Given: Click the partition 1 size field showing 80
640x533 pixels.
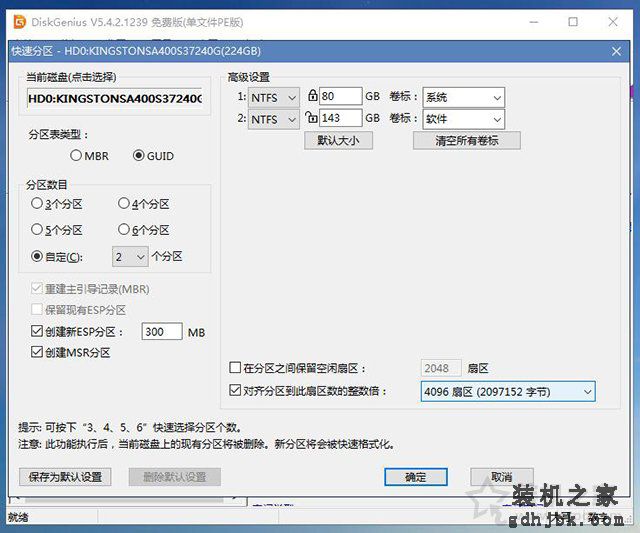Looking at the screenshot, I should pos(340,96).
